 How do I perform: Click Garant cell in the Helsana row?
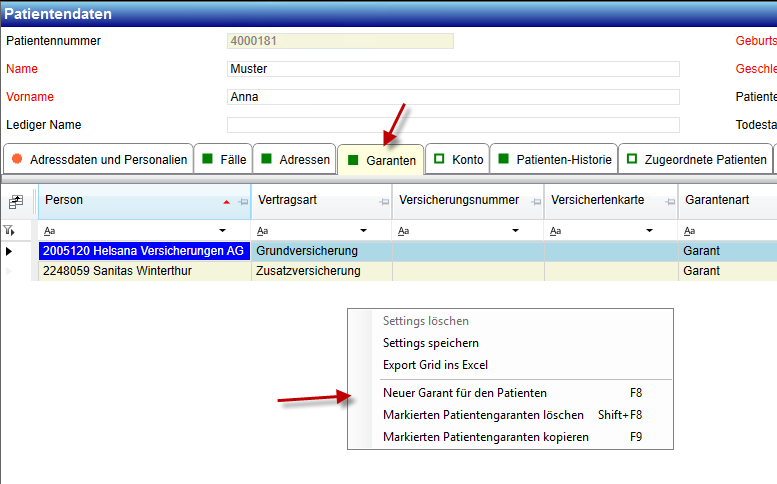tap(727, 251)
